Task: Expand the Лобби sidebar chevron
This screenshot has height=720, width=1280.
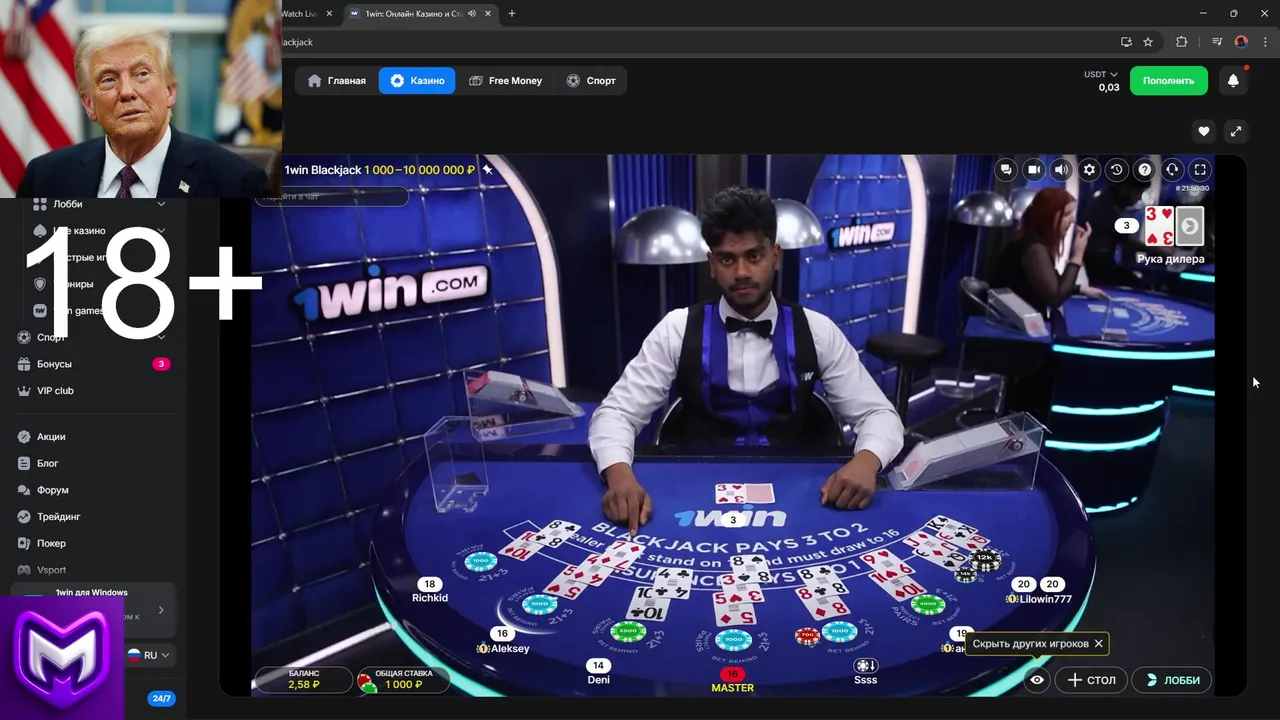Action: click(161, 204)
